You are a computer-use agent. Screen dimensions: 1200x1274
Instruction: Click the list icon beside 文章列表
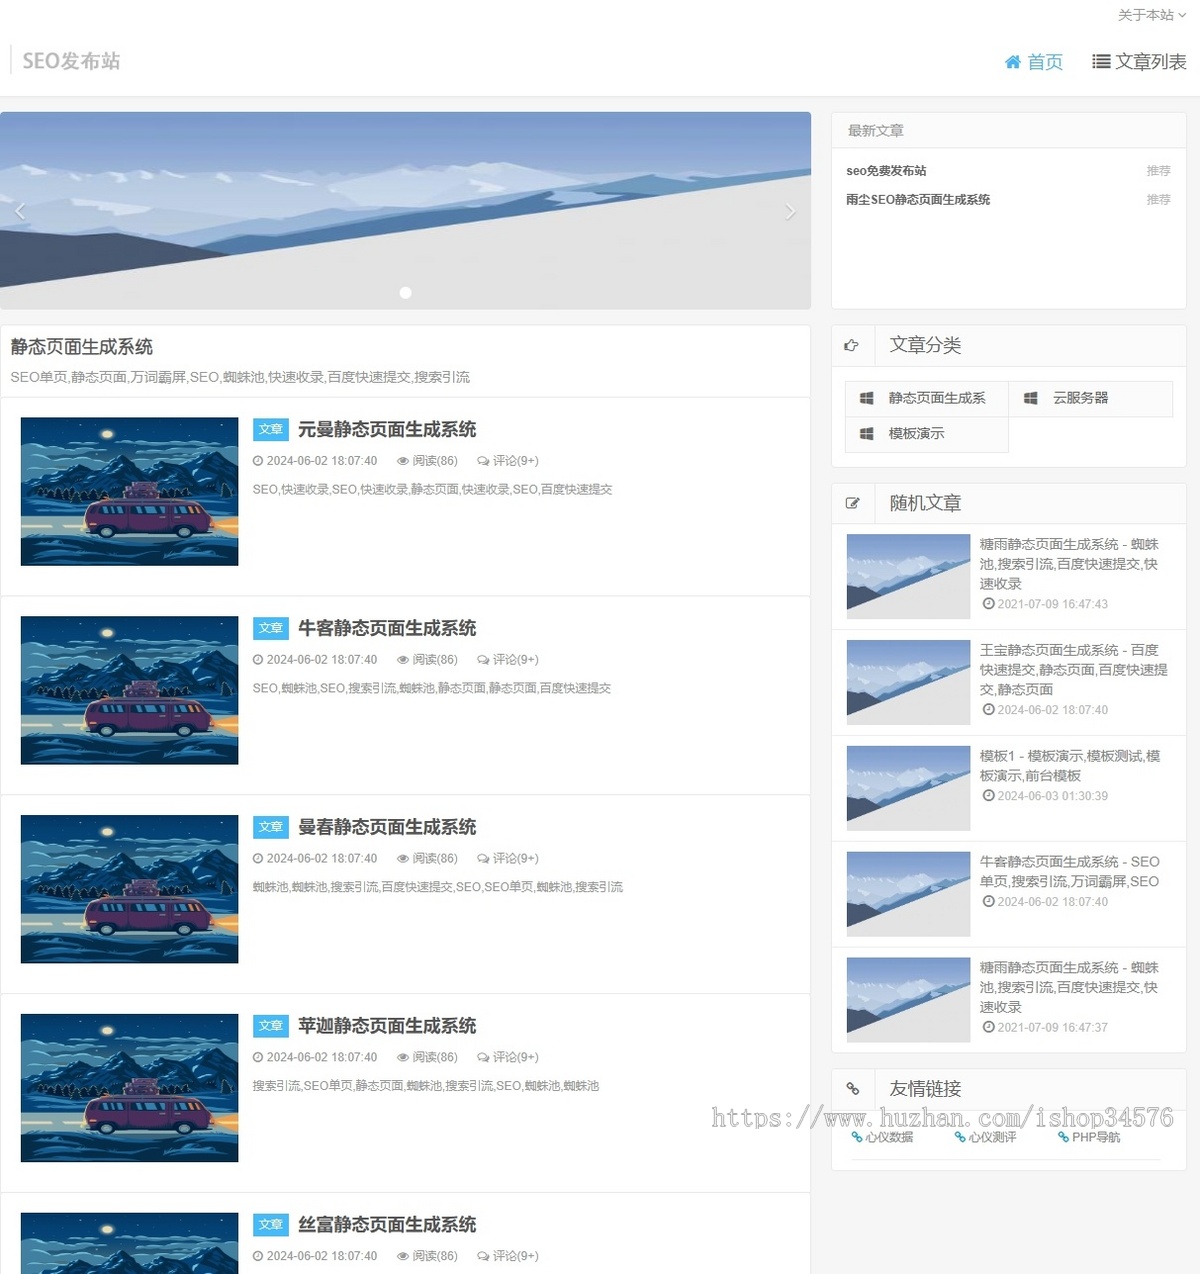click(1101, 62)
